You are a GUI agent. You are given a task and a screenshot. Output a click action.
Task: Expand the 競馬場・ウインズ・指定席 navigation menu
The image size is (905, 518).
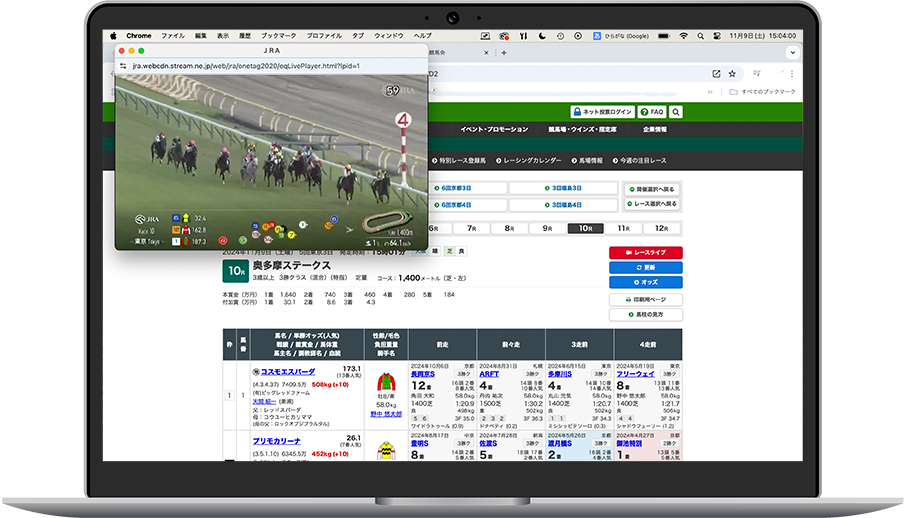(x=582, y=130)
